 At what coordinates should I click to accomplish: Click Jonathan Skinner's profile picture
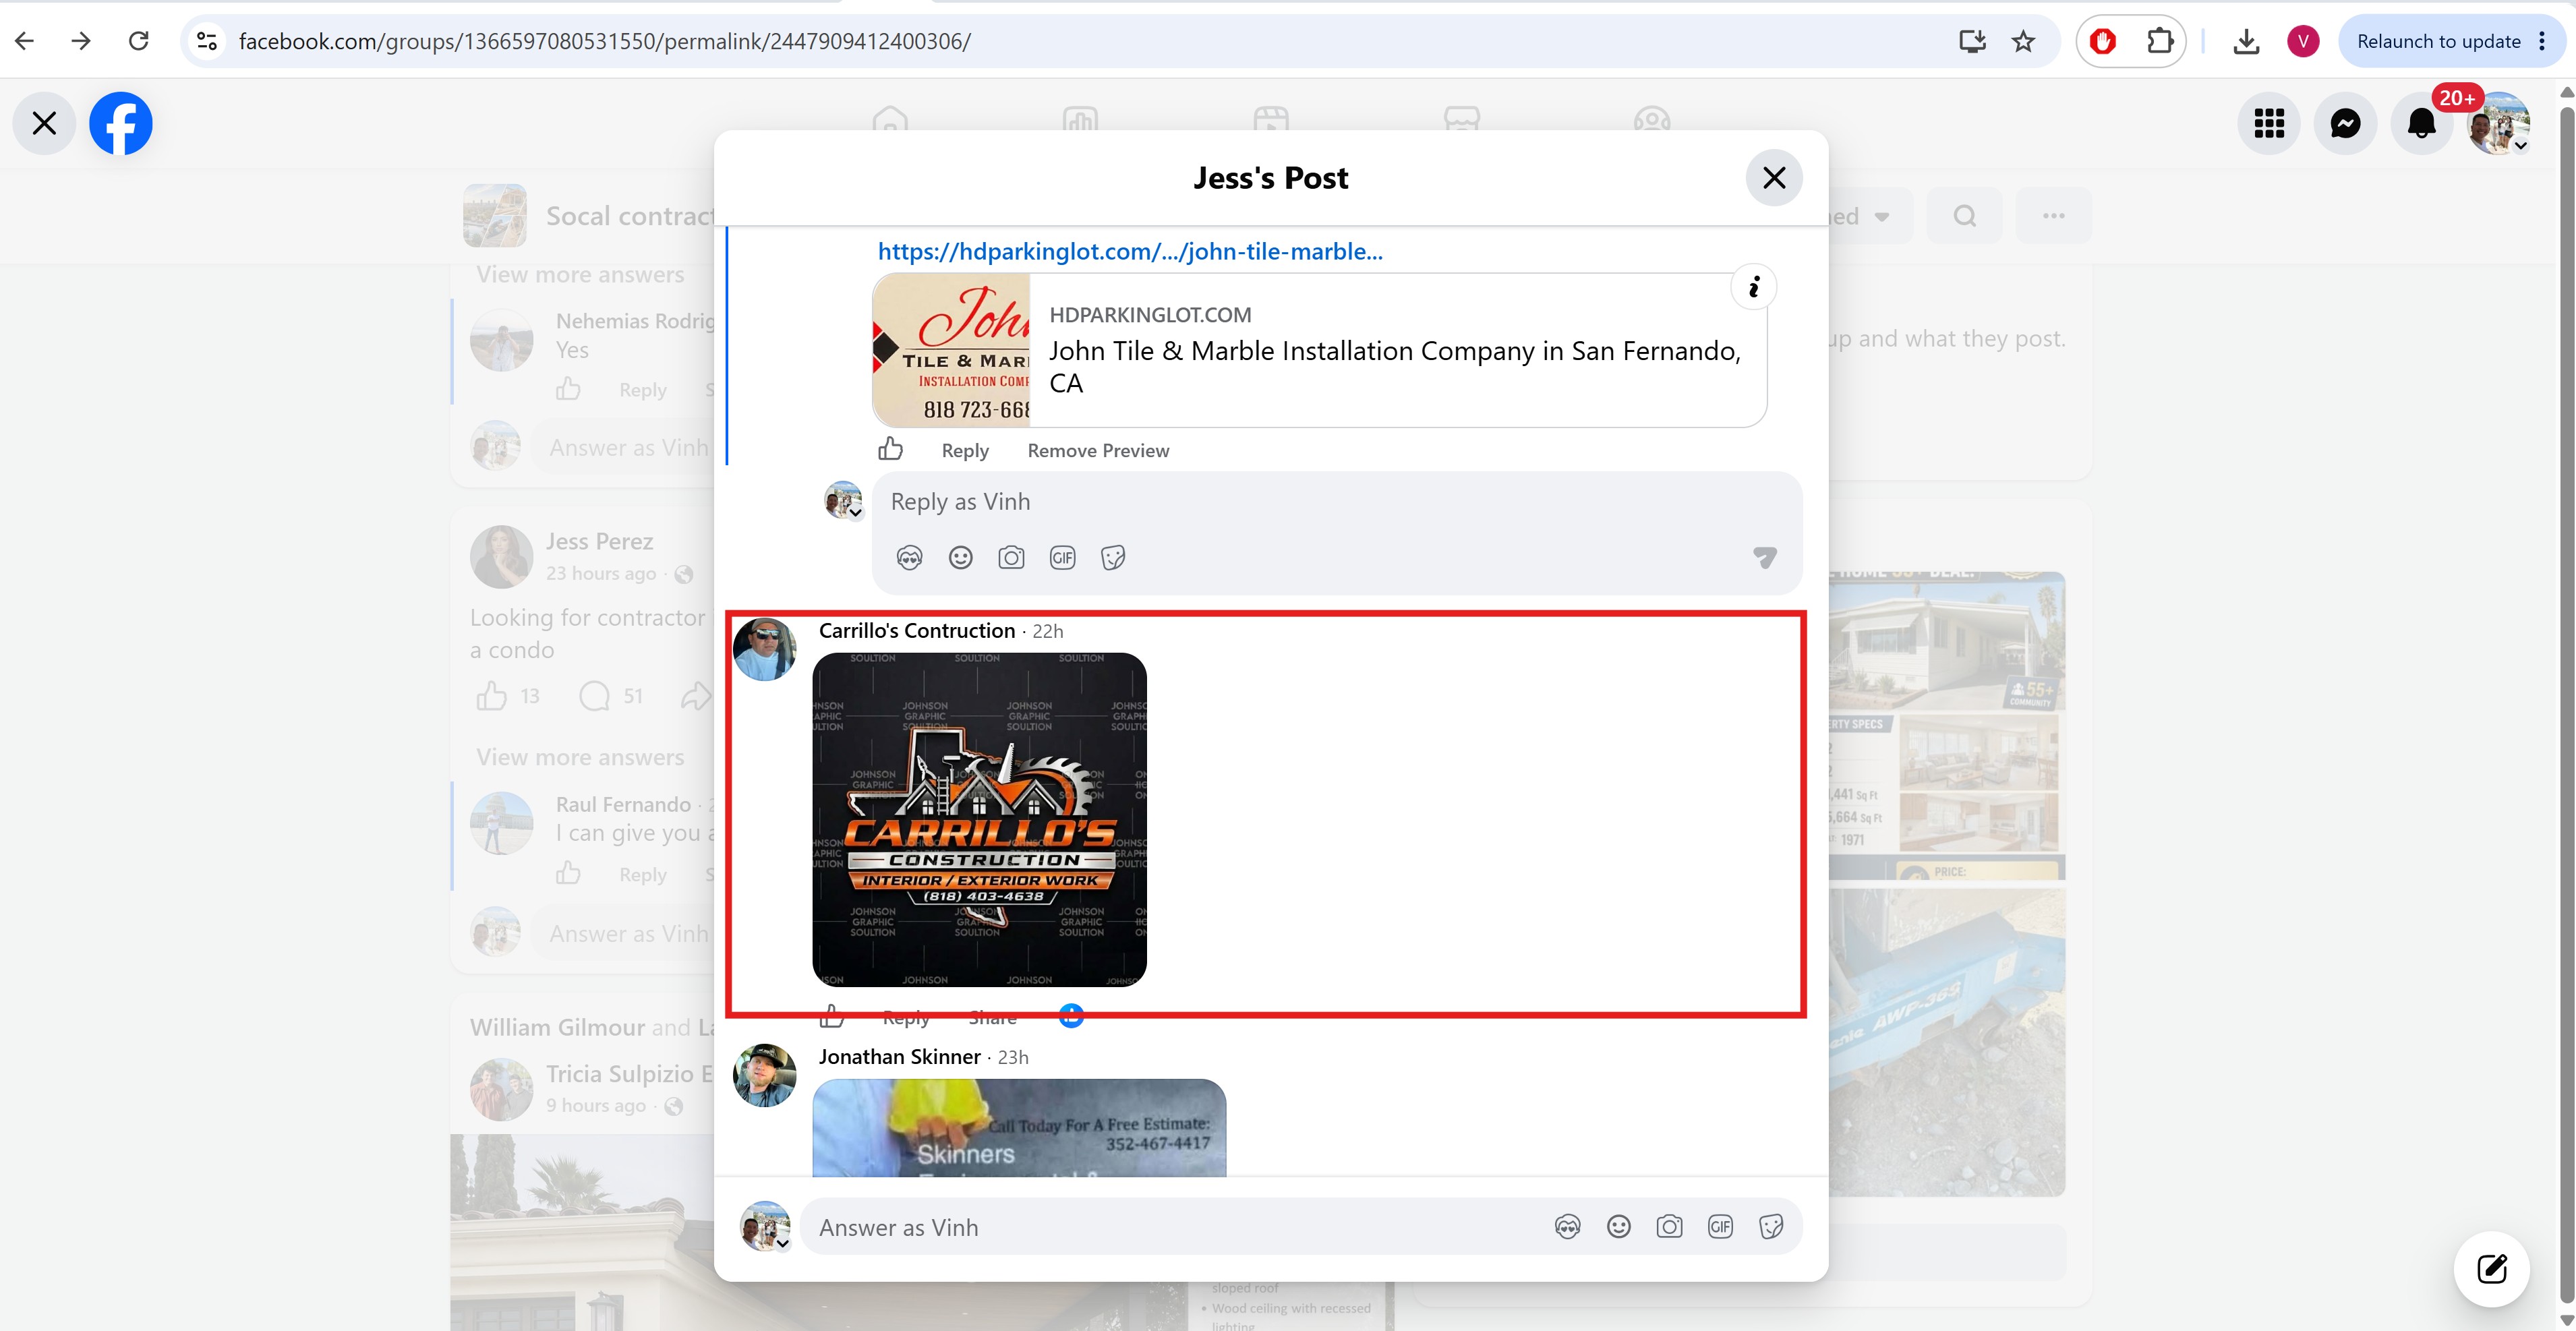coord(765,1075)
